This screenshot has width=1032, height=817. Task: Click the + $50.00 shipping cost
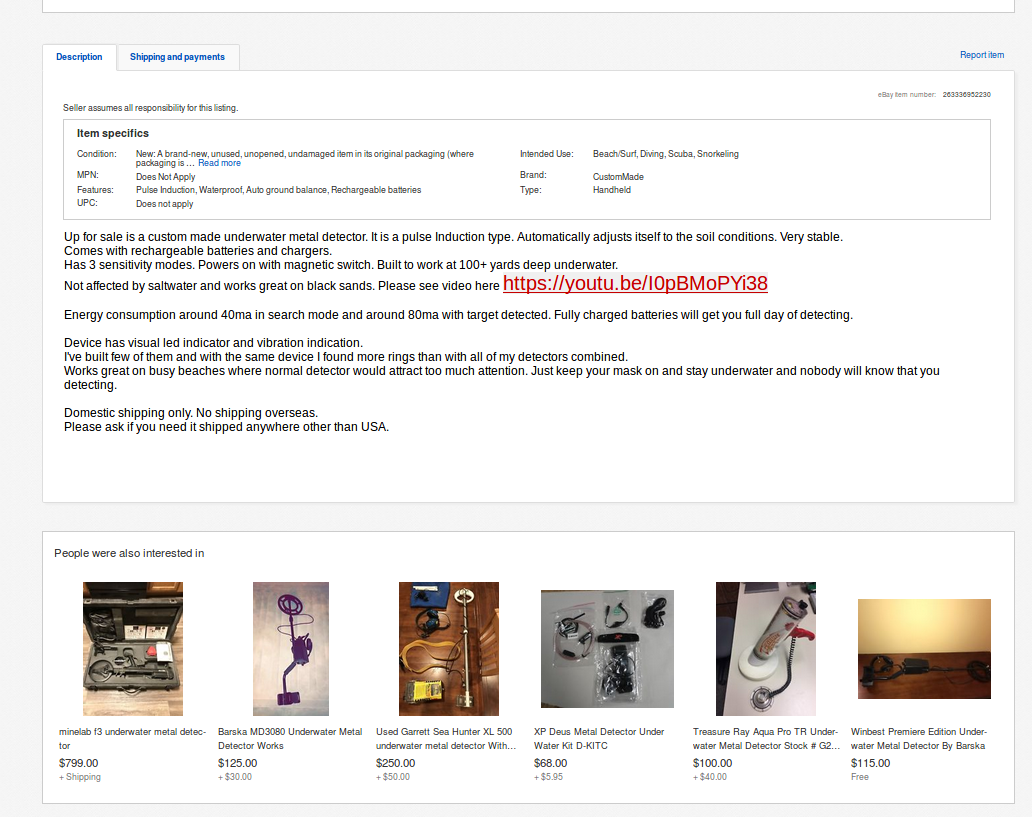click(x=393, y=777)
